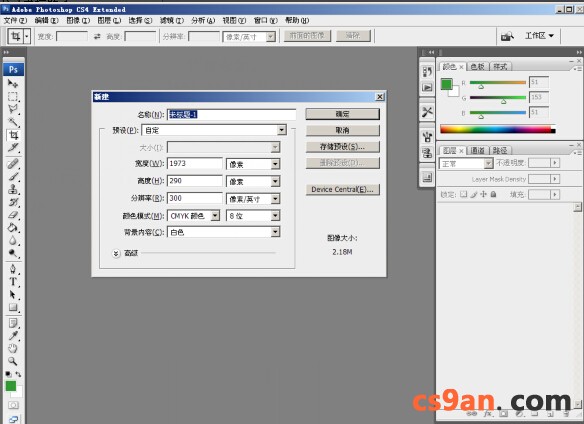Click the Device Central(E)... button
The height and width of the screenshot is (424, 584).
pyautogui.click(x=342, y=189)
